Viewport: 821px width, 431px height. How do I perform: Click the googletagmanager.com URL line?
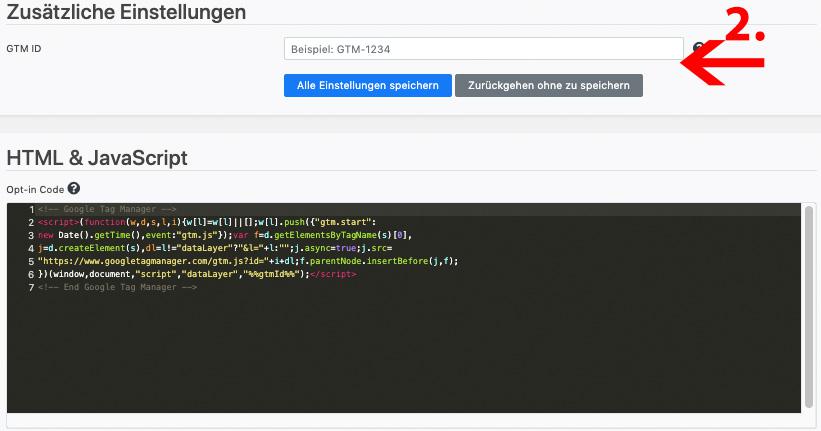pyautogui.click(x=248, y=261)
